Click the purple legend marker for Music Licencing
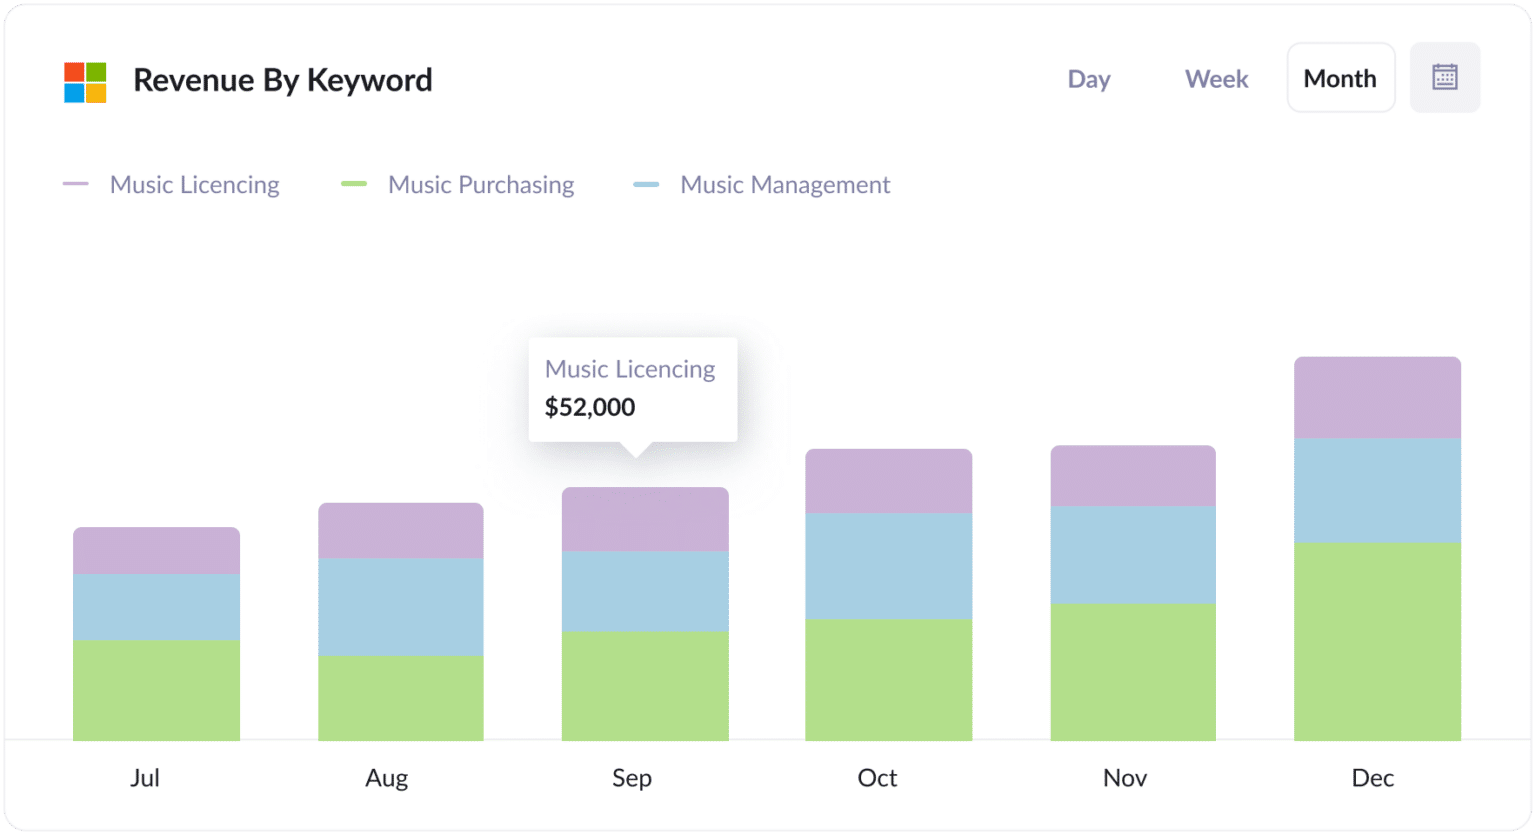 pyautogui.click(x=77, y=184)
